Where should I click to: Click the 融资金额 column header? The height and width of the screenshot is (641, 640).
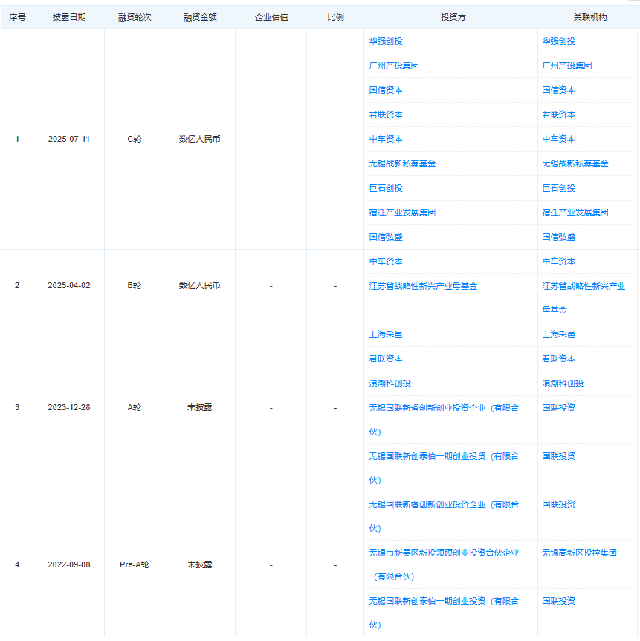point(200,17)
